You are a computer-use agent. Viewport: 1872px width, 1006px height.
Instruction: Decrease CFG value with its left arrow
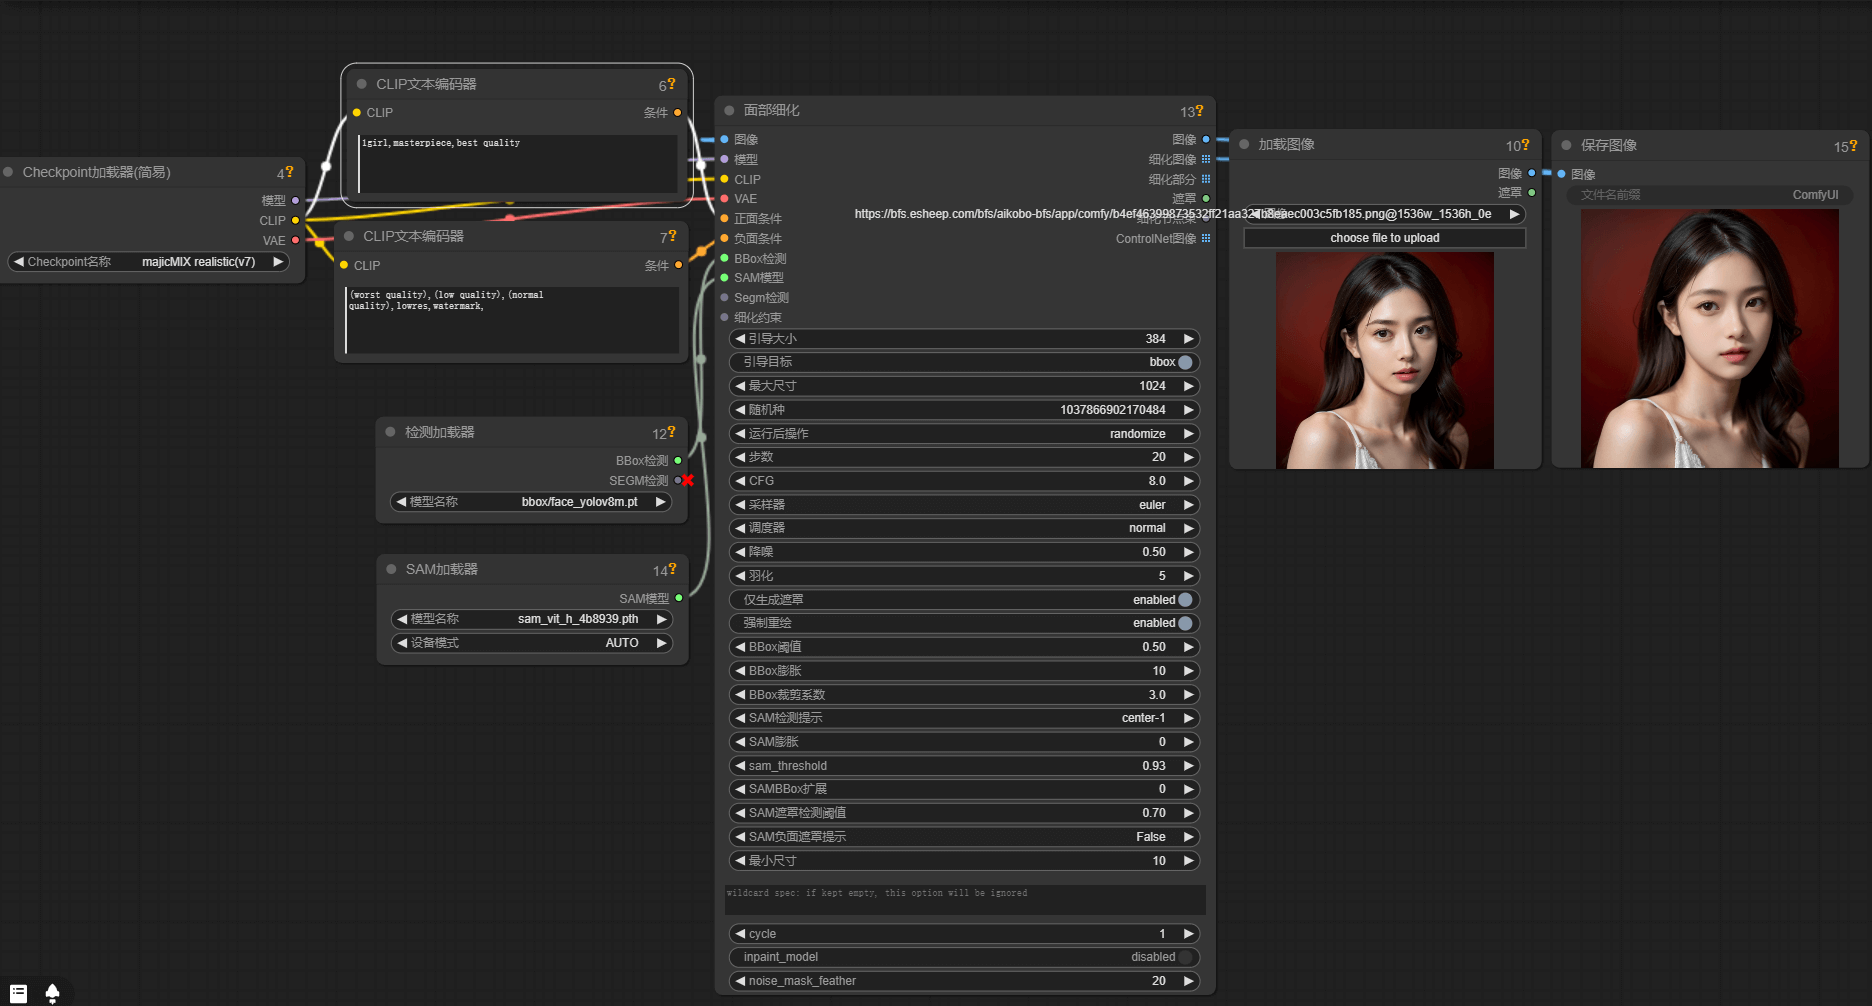[x=740, y=481]
